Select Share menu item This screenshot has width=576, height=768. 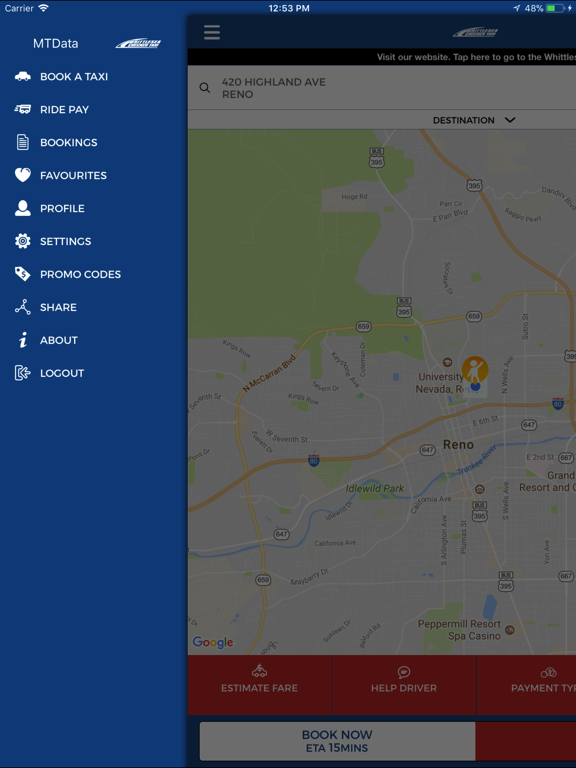pyautogui.click(x=93, y=307)
